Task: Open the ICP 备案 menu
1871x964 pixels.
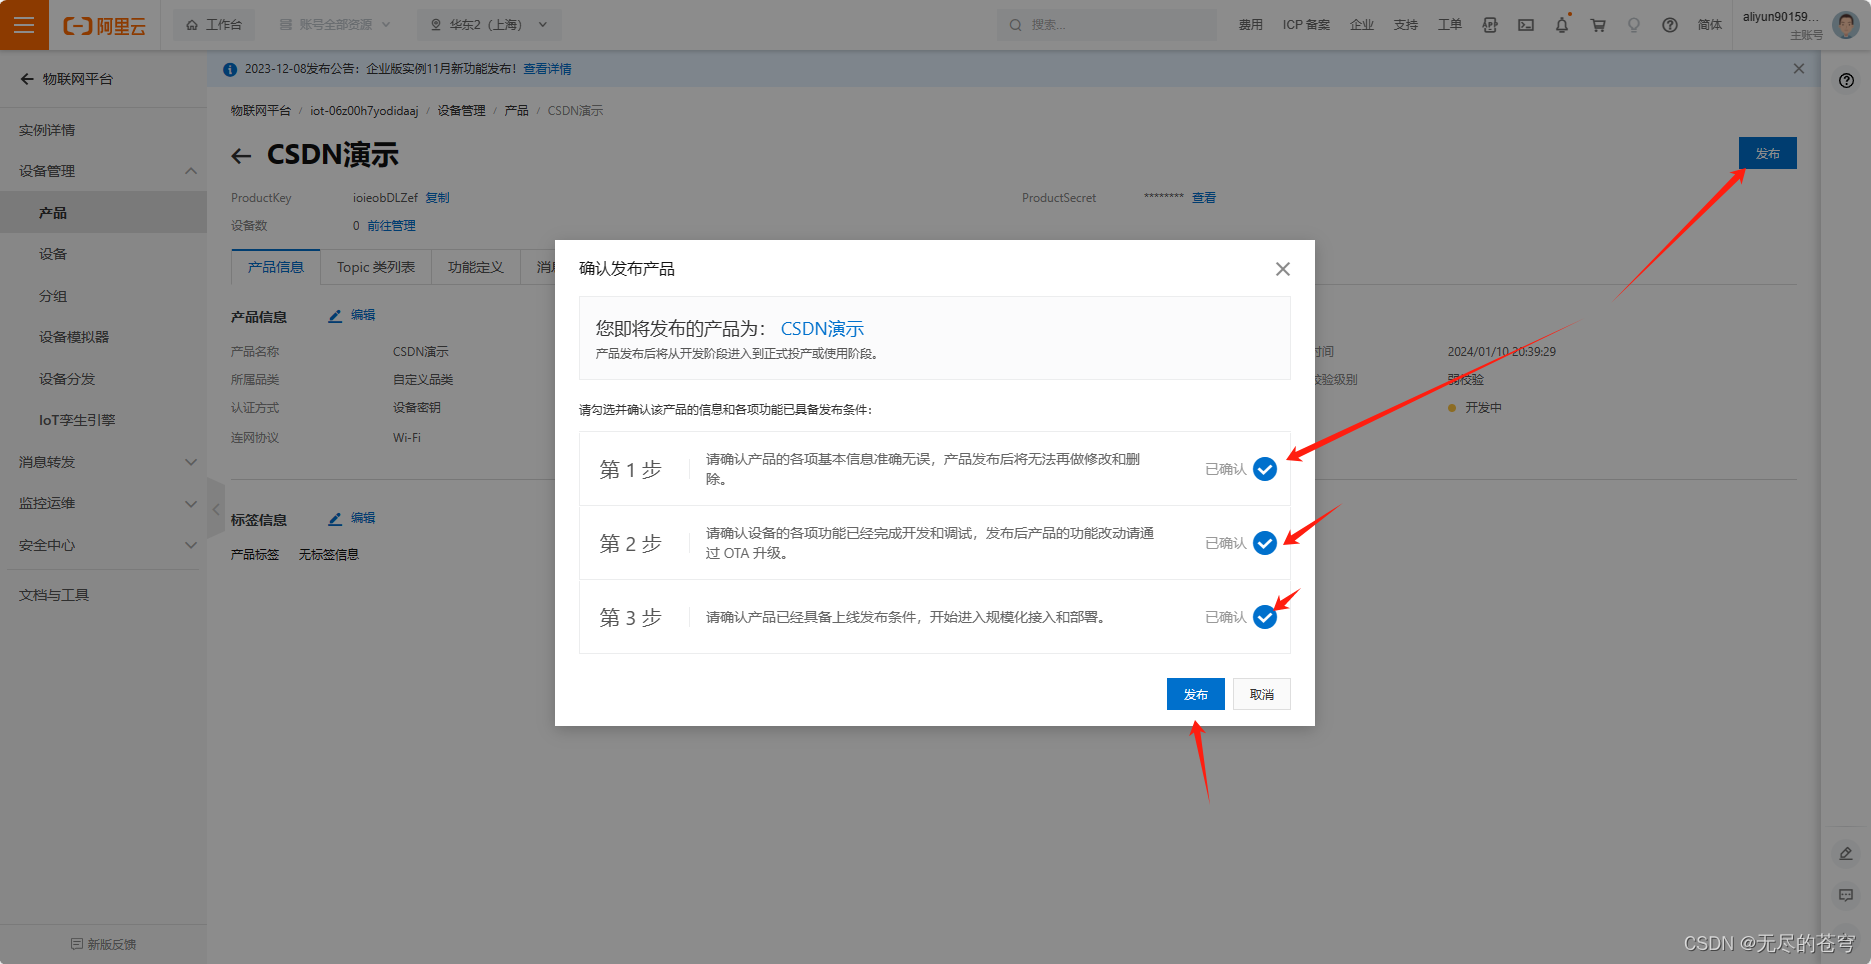Action: [1306, 25]
